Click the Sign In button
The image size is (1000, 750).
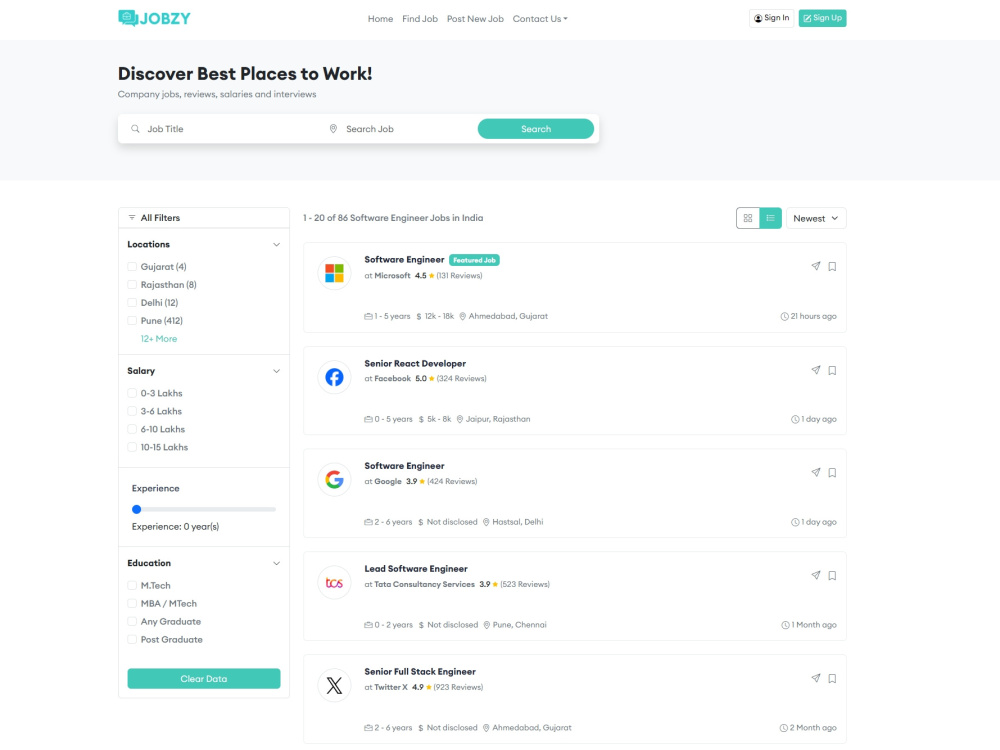(x=771, y=18)
